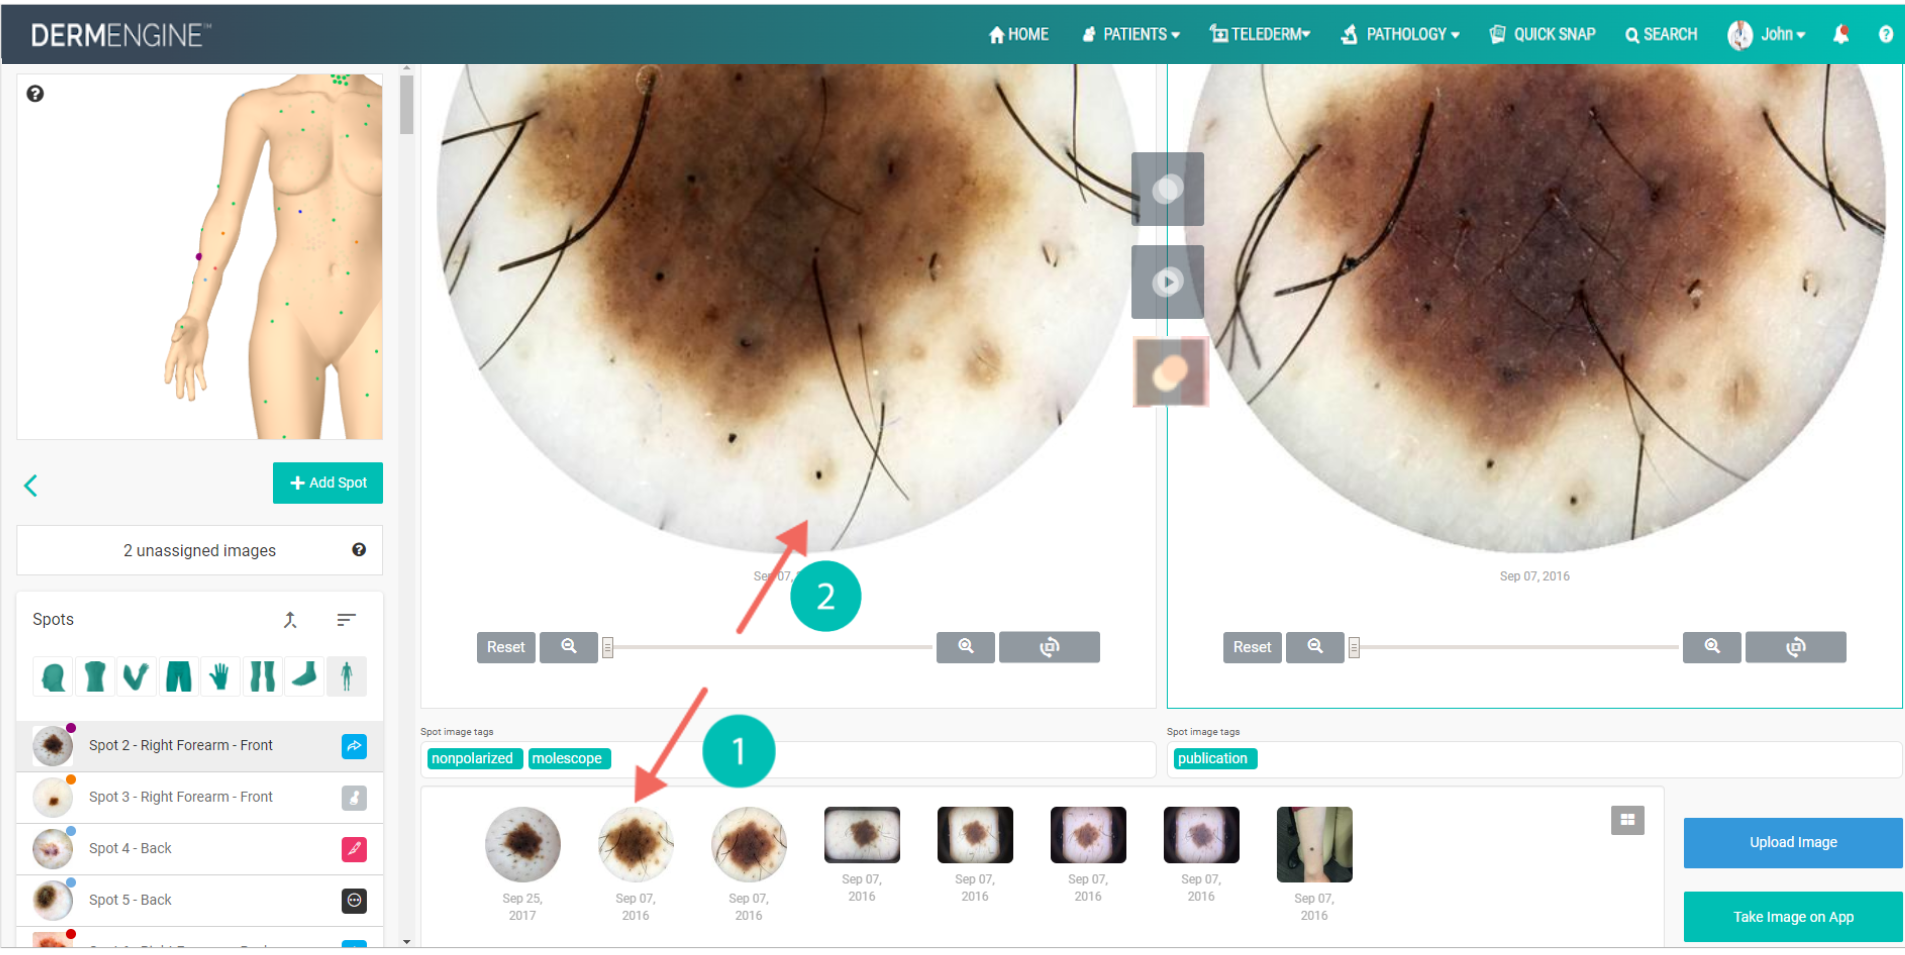Image resolution: width=1905 pixels, height=955 pixels.
Task: Open the John user account dropdown
Action: pos(1767,34)
